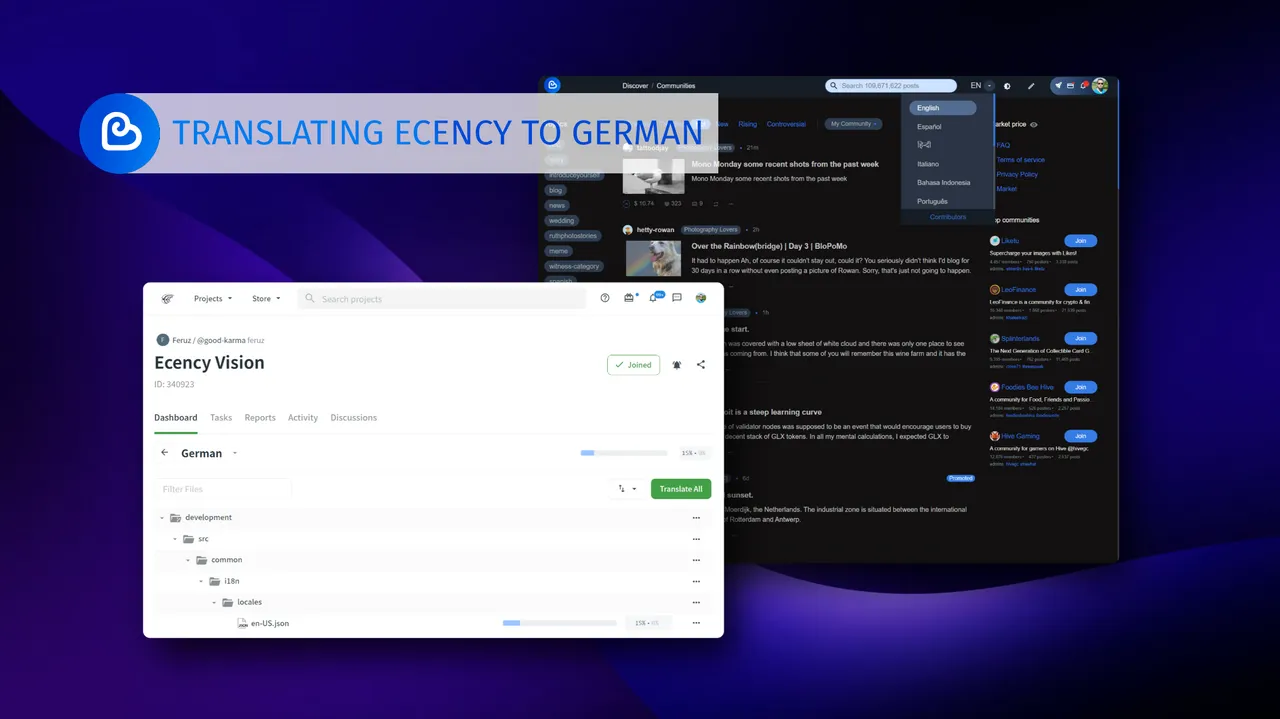
Task: Open the EN language selector in Ecency
Action: click(x=981, y=86)
